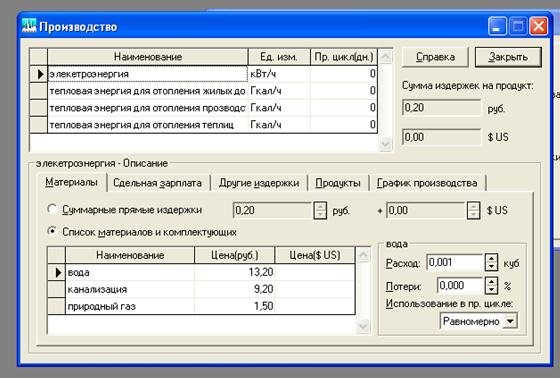Click the Справка button

(x=435, y=57)
